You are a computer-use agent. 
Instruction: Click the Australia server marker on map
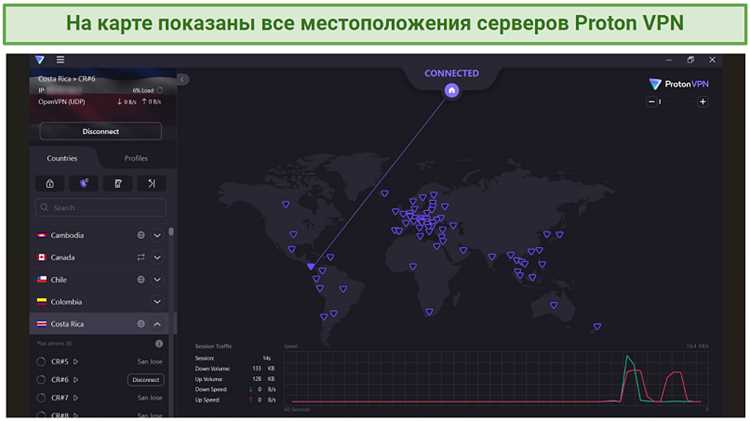click(x=554, y=305)
